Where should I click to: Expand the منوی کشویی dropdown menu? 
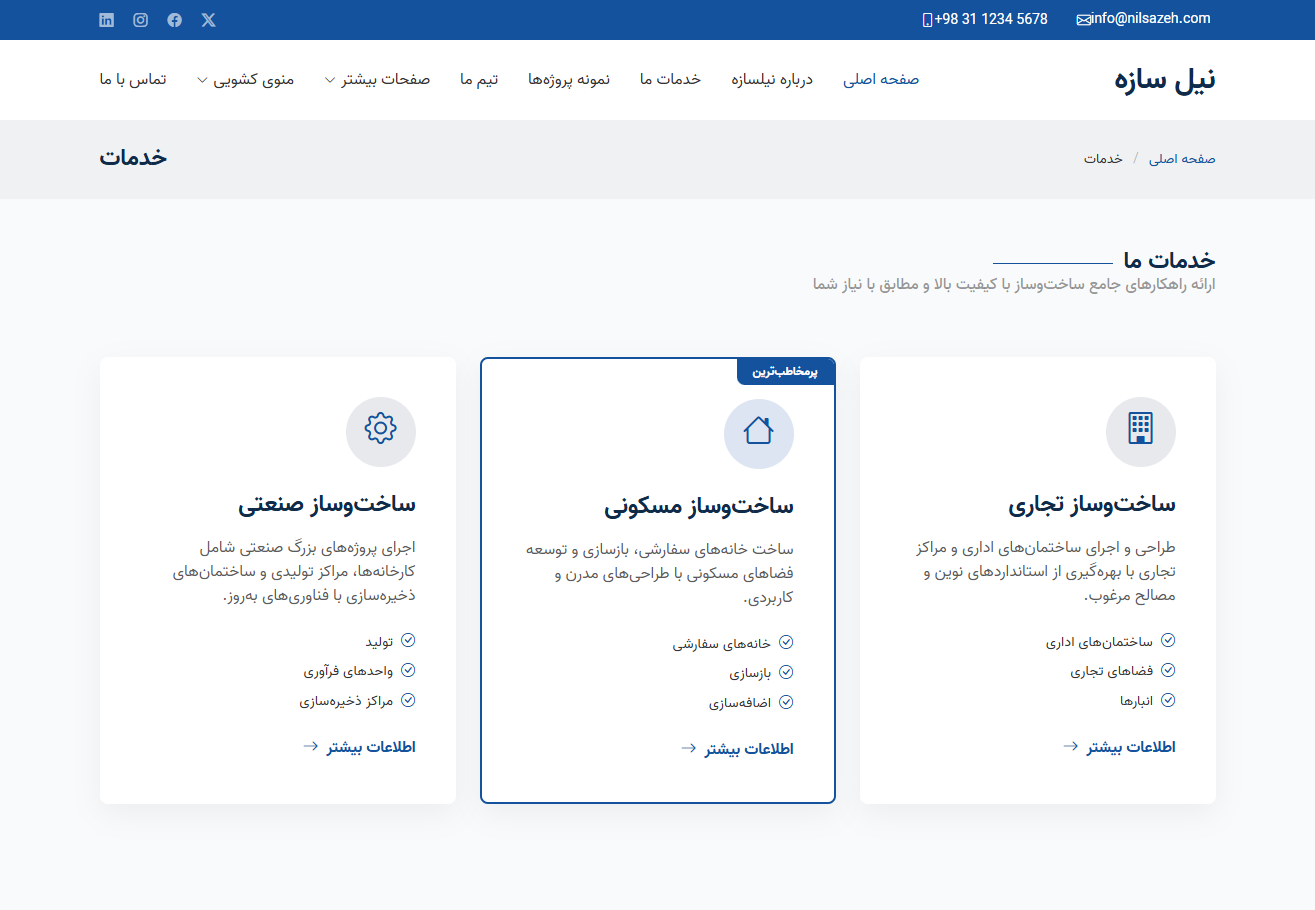[246, 80]
